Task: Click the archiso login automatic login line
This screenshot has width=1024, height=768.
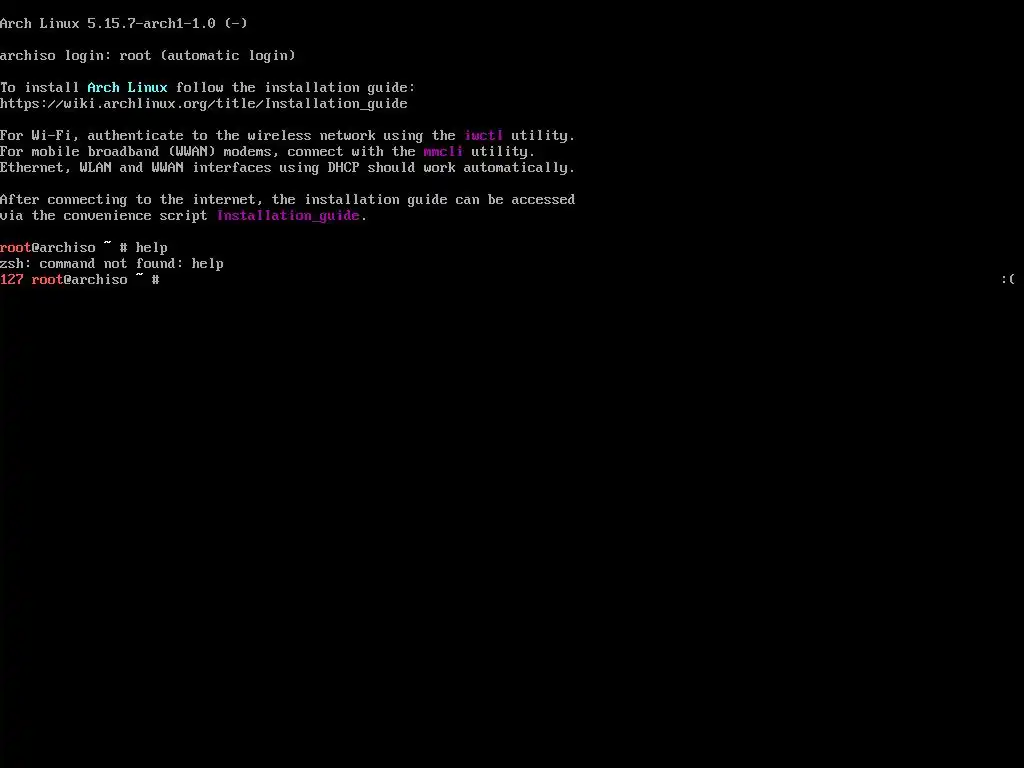Action: 148,56
